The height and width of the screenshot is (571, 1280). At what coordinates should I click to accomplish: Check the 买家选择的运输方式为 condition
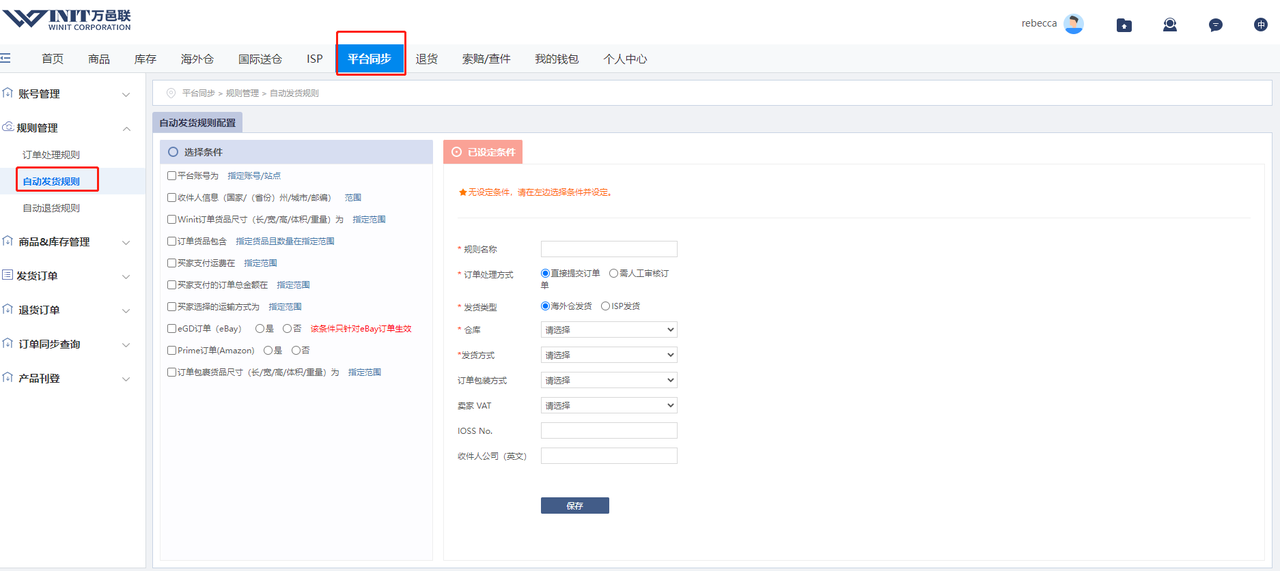171,307
